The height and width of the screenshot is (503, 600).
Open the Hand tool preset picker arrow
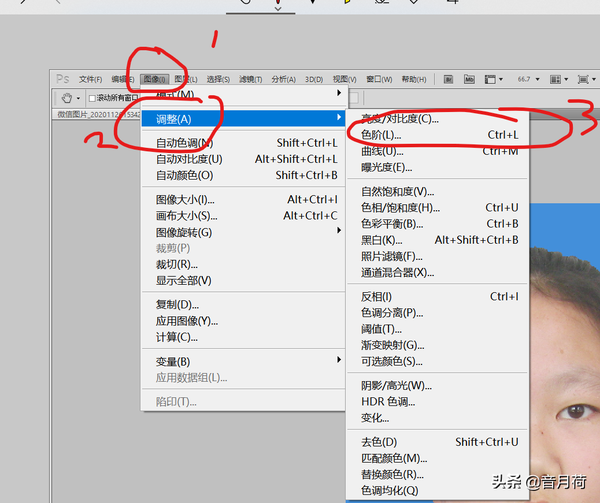[x=78, y=98]
